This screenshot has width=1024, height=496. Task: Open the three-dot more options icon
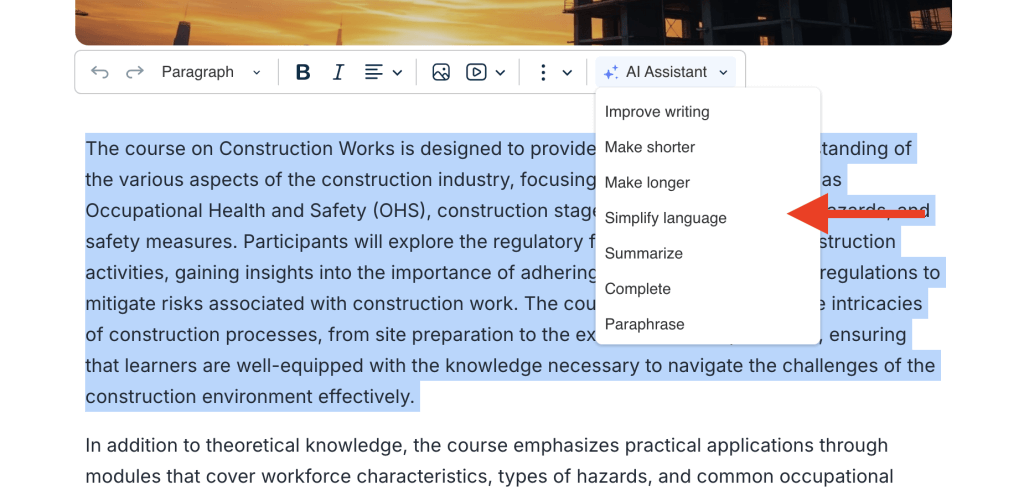[x=543, y=72]
